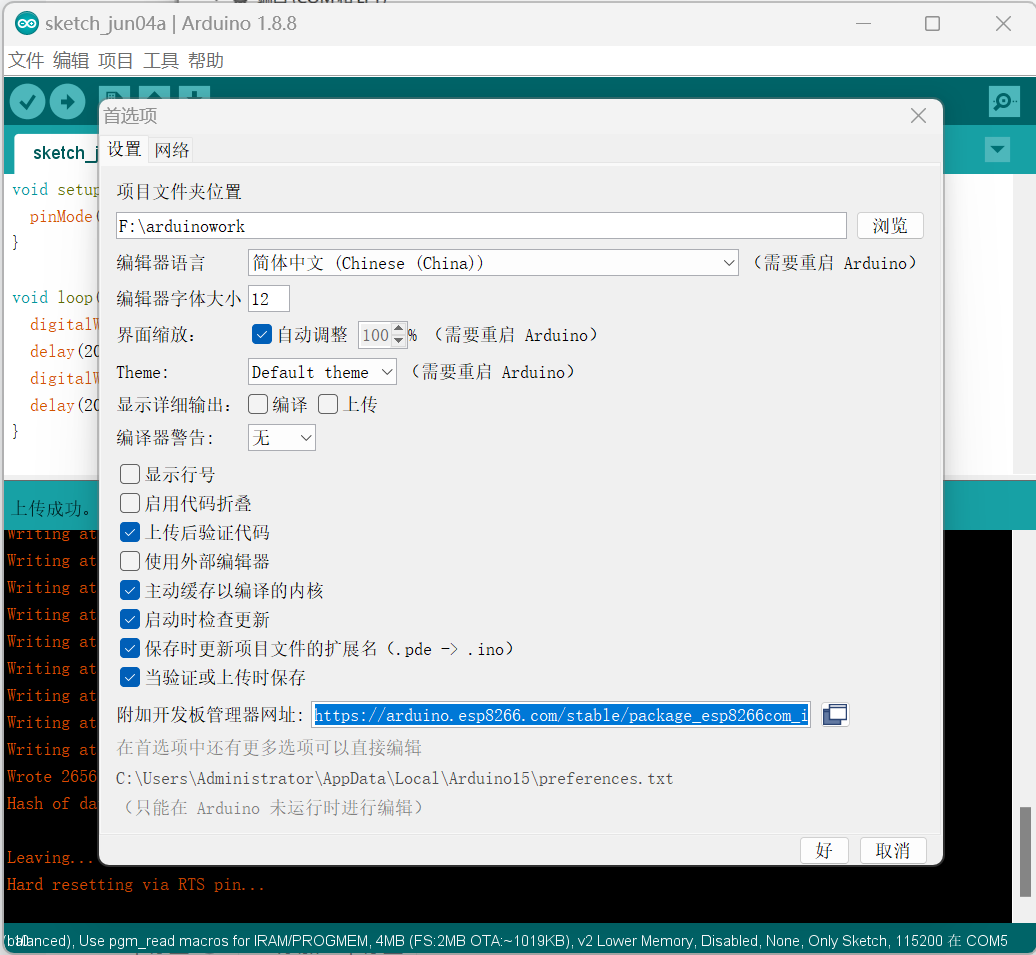
Task: Open the 项目 menu
Action: coord(116,61)
